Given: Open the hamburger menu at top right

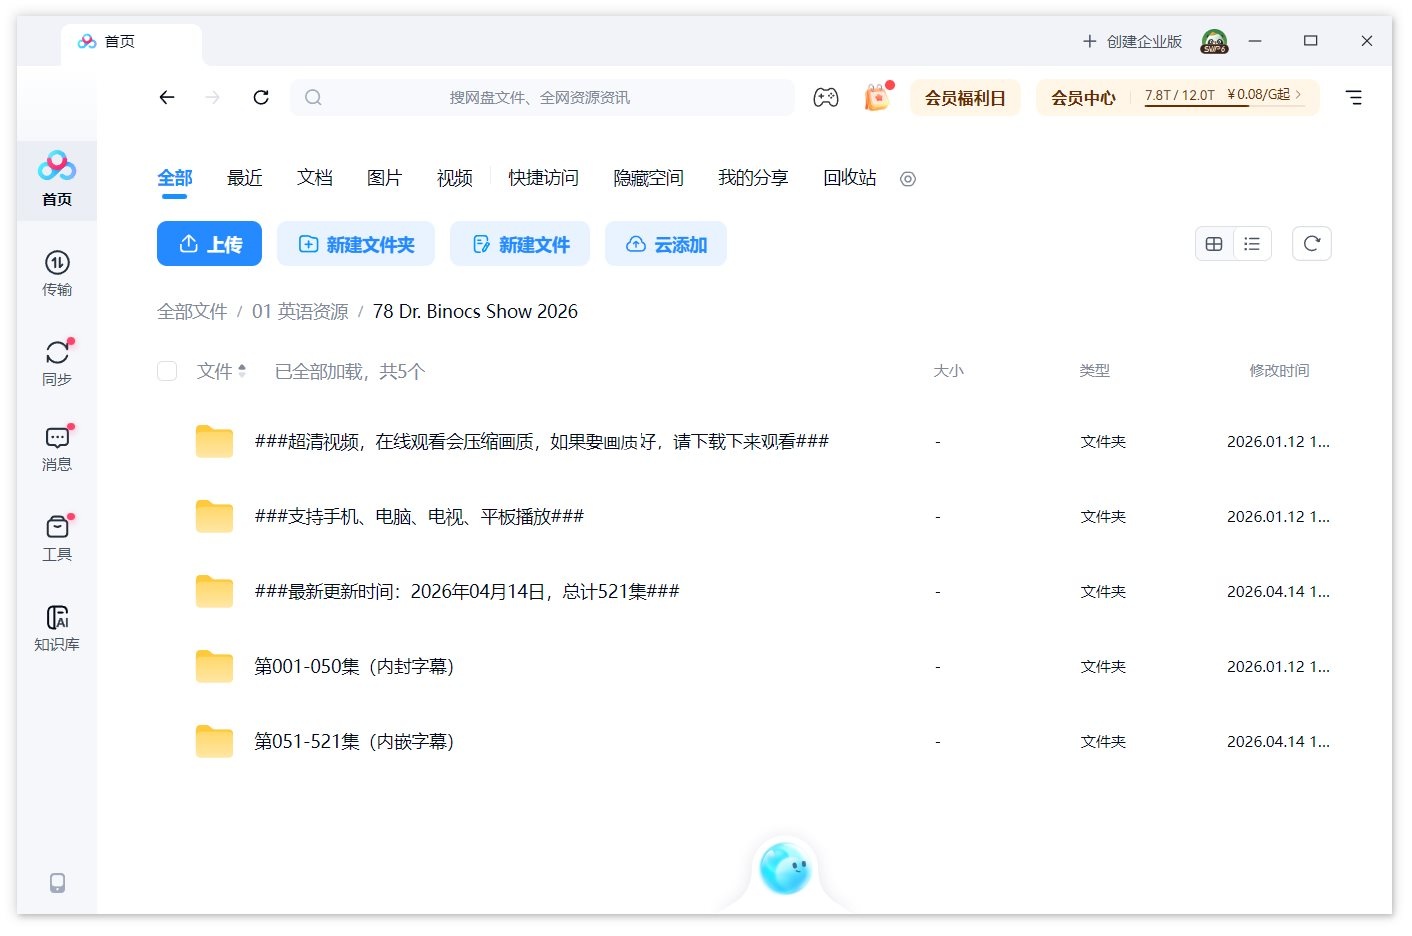Looking at the screenshot, I should coord(1354,97).
